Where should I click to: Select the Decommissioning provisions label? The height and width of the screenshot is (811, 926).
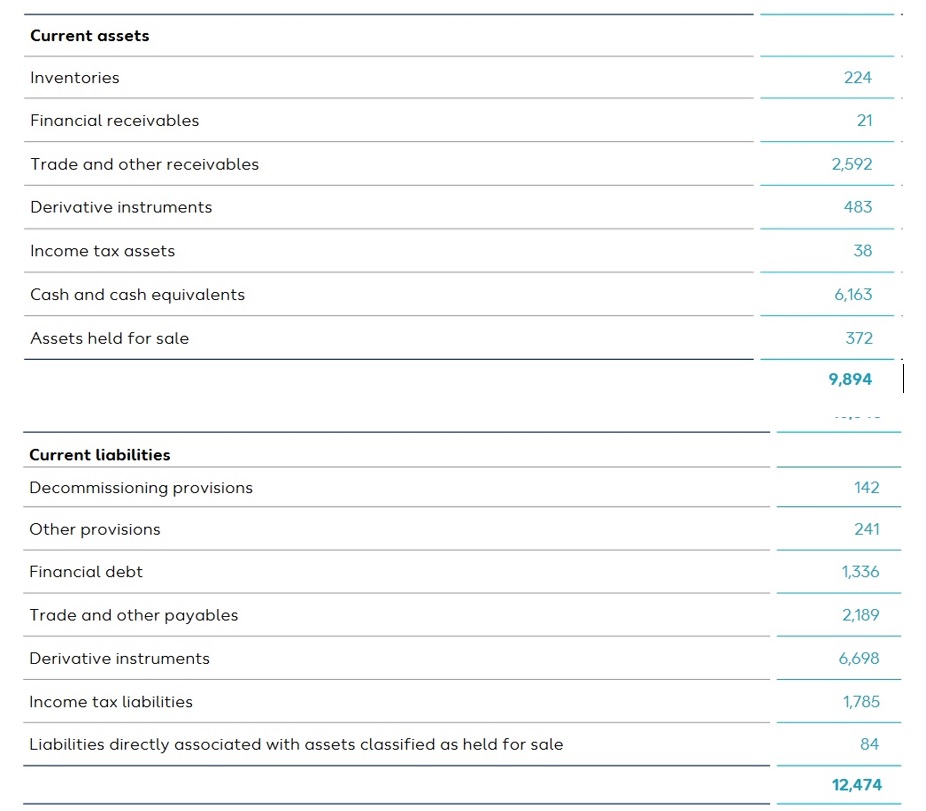(141, 488)
